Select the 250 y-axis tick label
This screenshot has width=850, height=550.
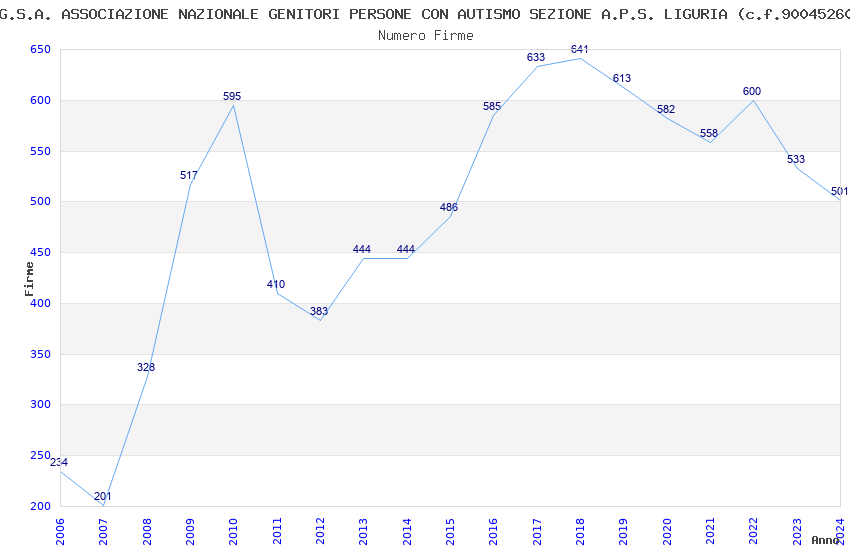coord(40,455)
